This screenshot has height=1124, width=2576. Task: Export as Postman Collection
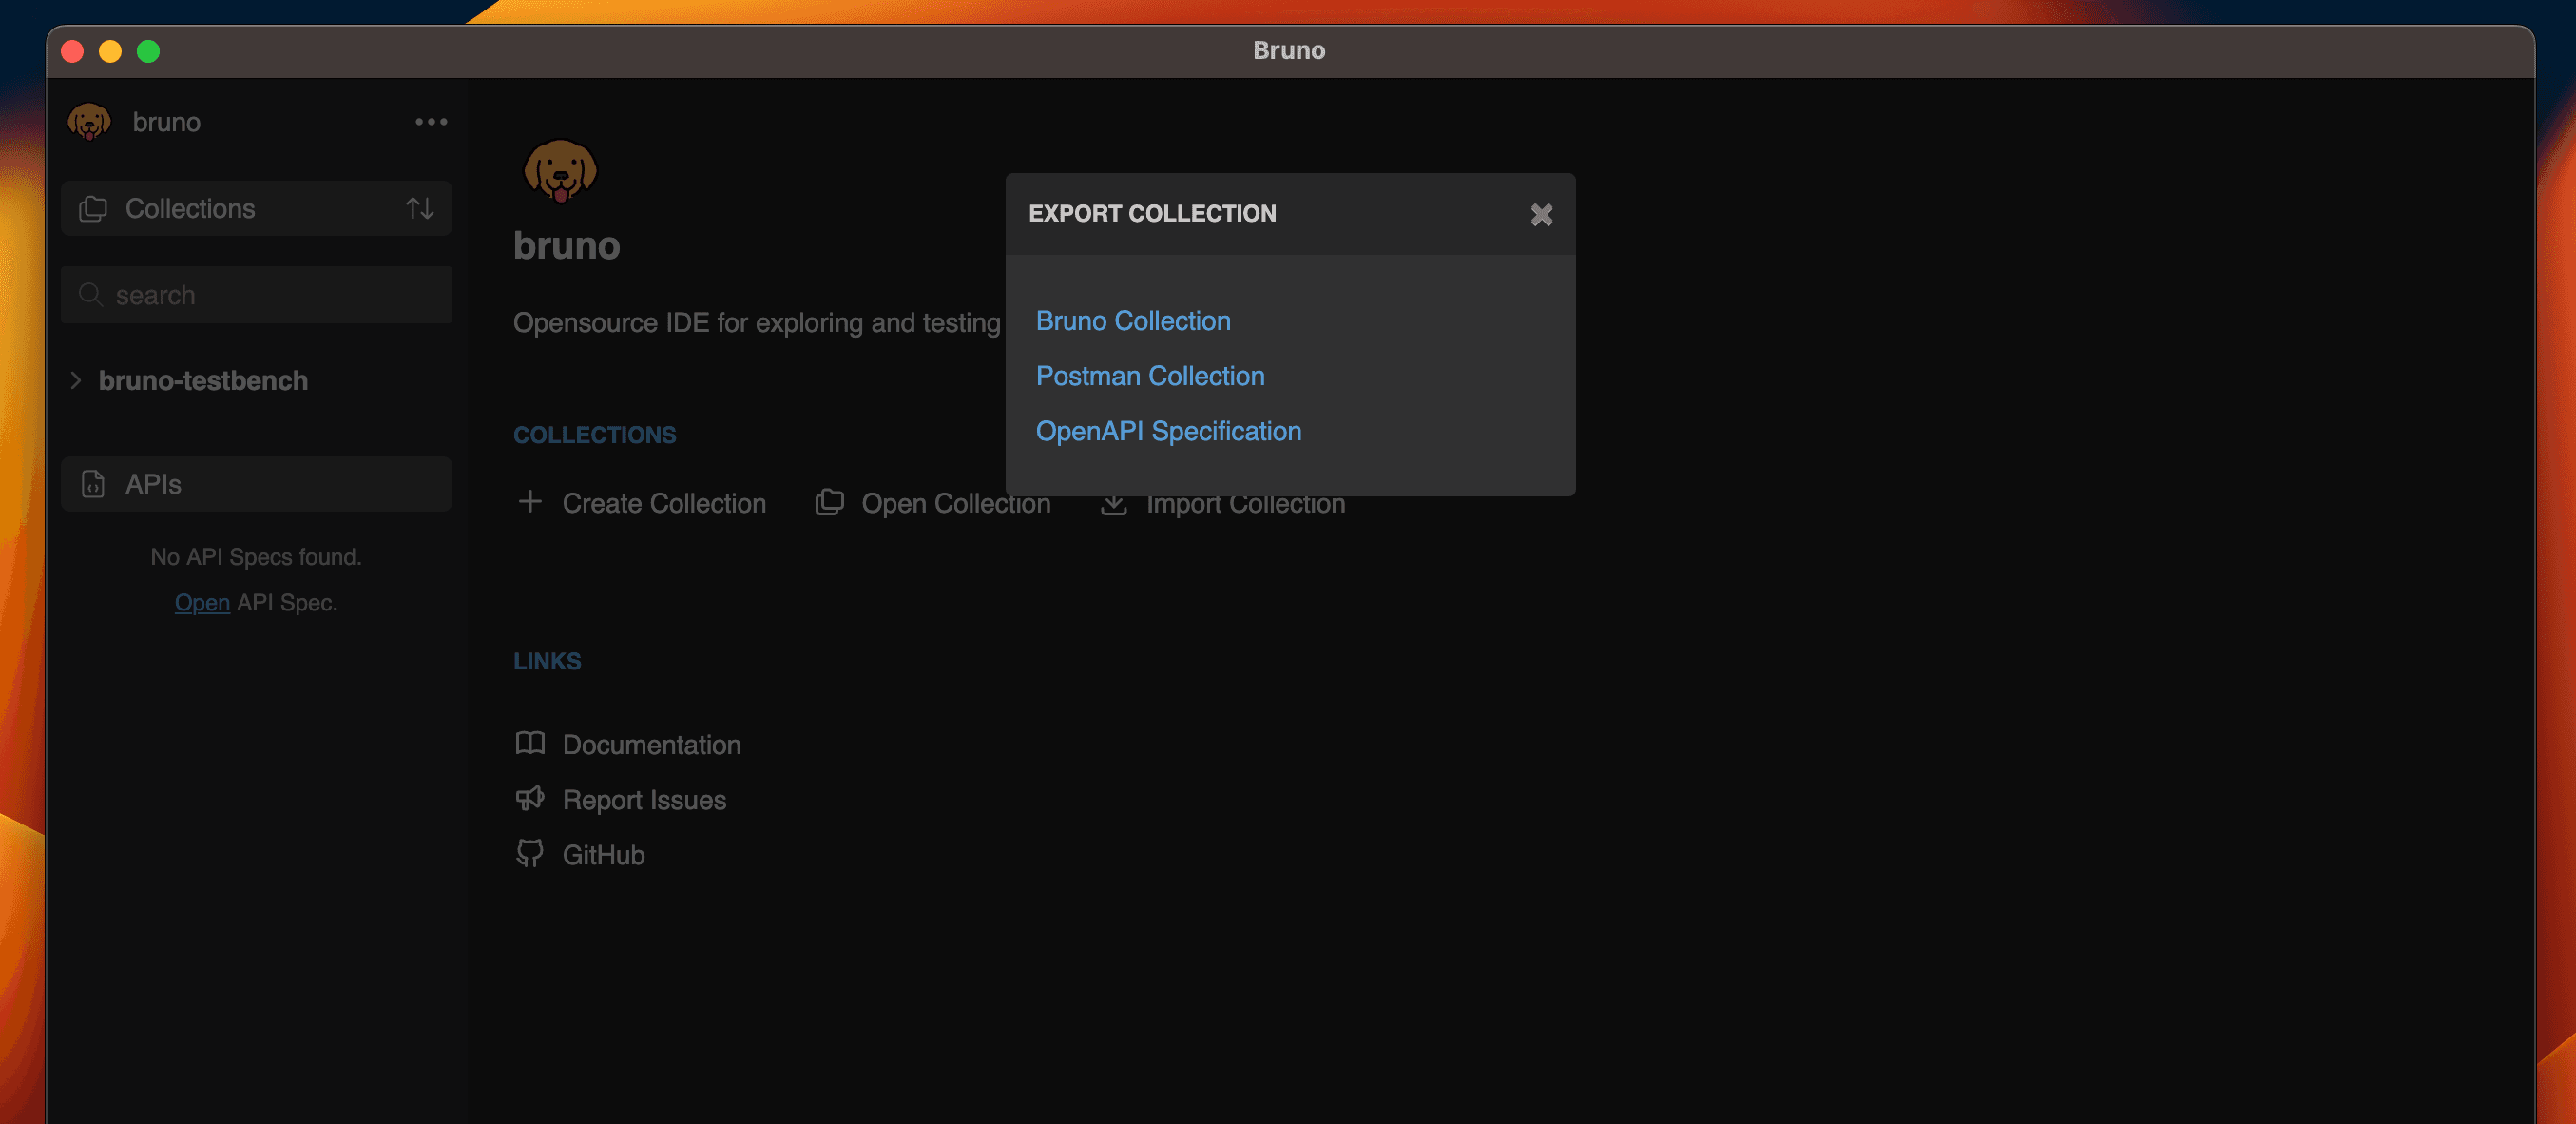[x=1150, y=376]
